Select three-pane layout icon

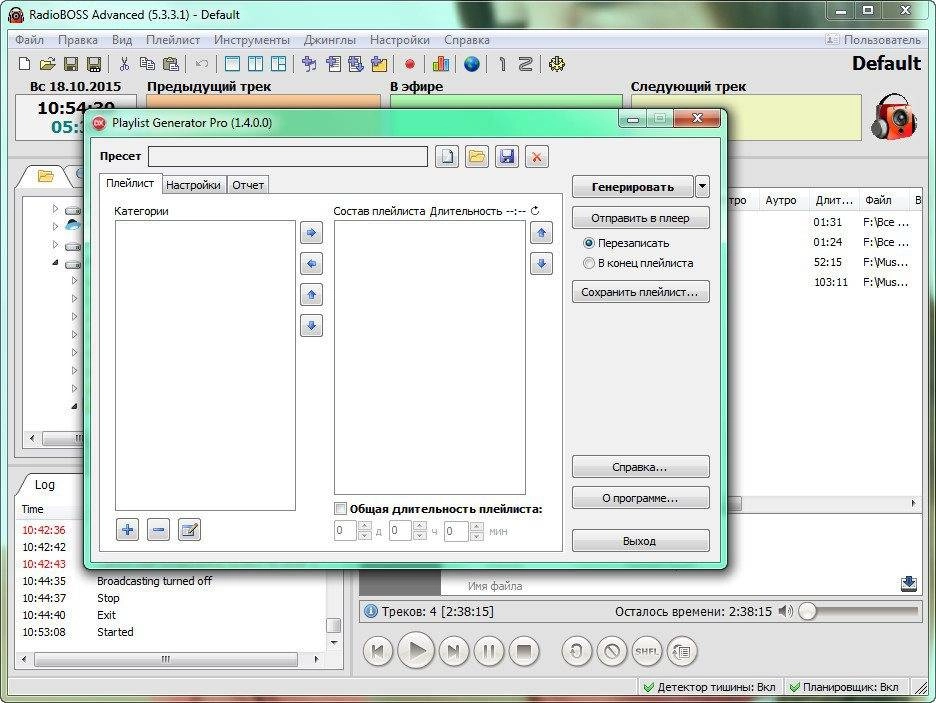pos(279,64)
